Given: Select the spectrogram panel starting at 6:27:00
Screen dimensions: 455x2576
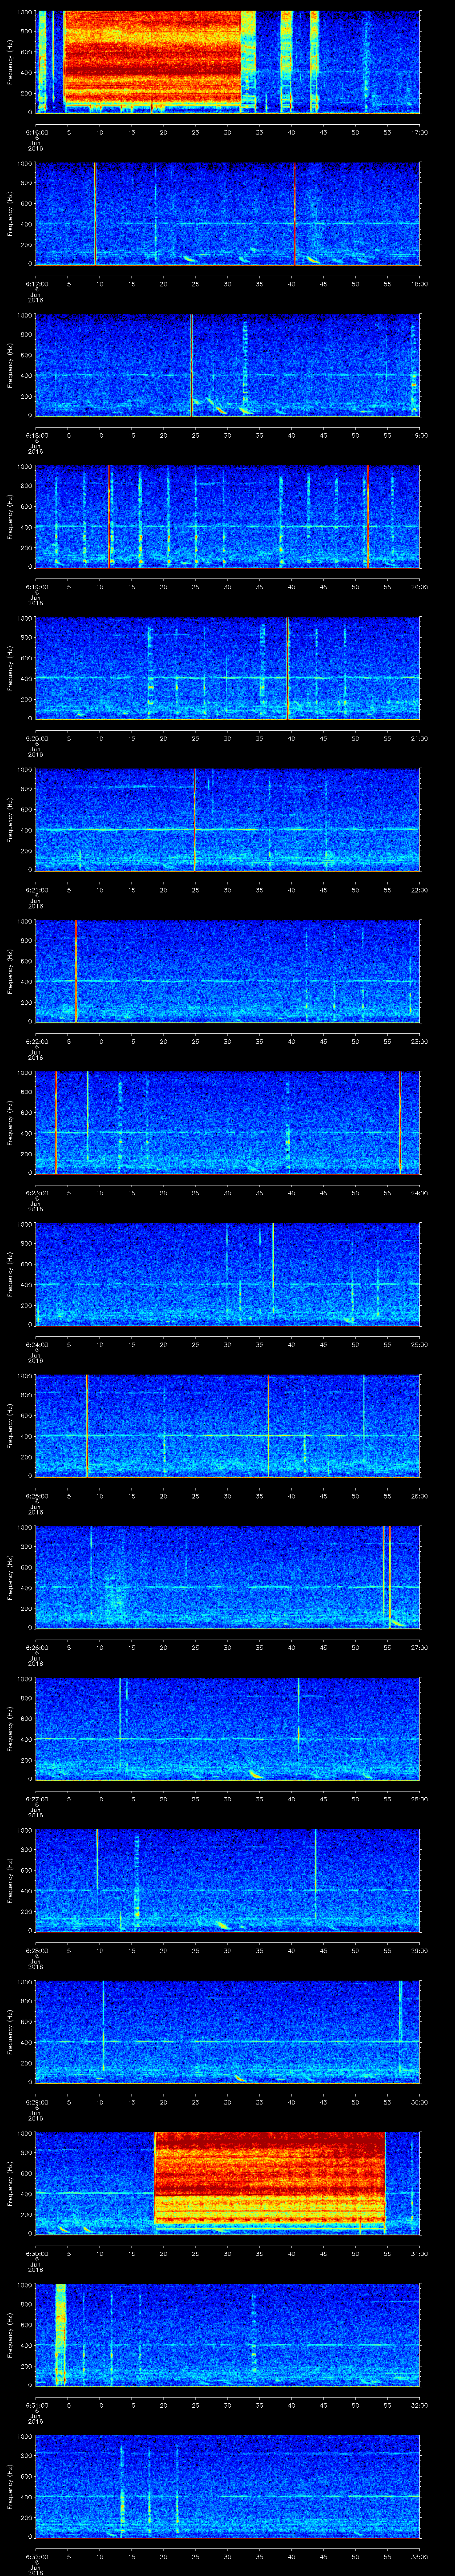Looking at the screenshot, I should pos(228,1728).
